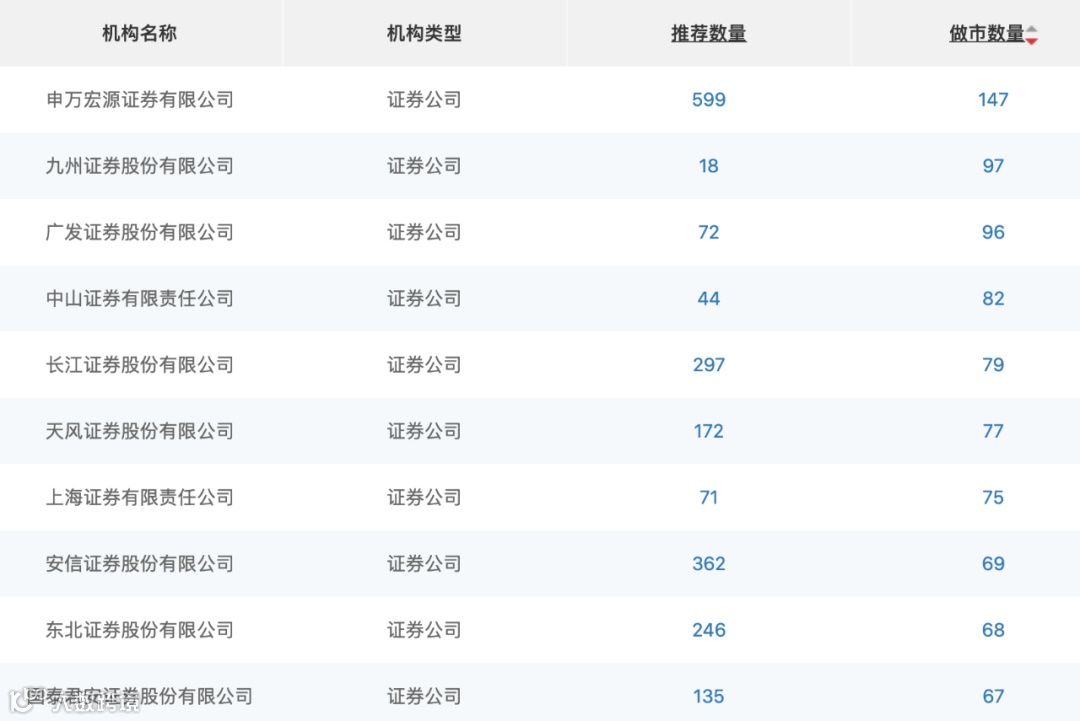Open market-making count 69 for 安信证券

[x=993, y=563]
